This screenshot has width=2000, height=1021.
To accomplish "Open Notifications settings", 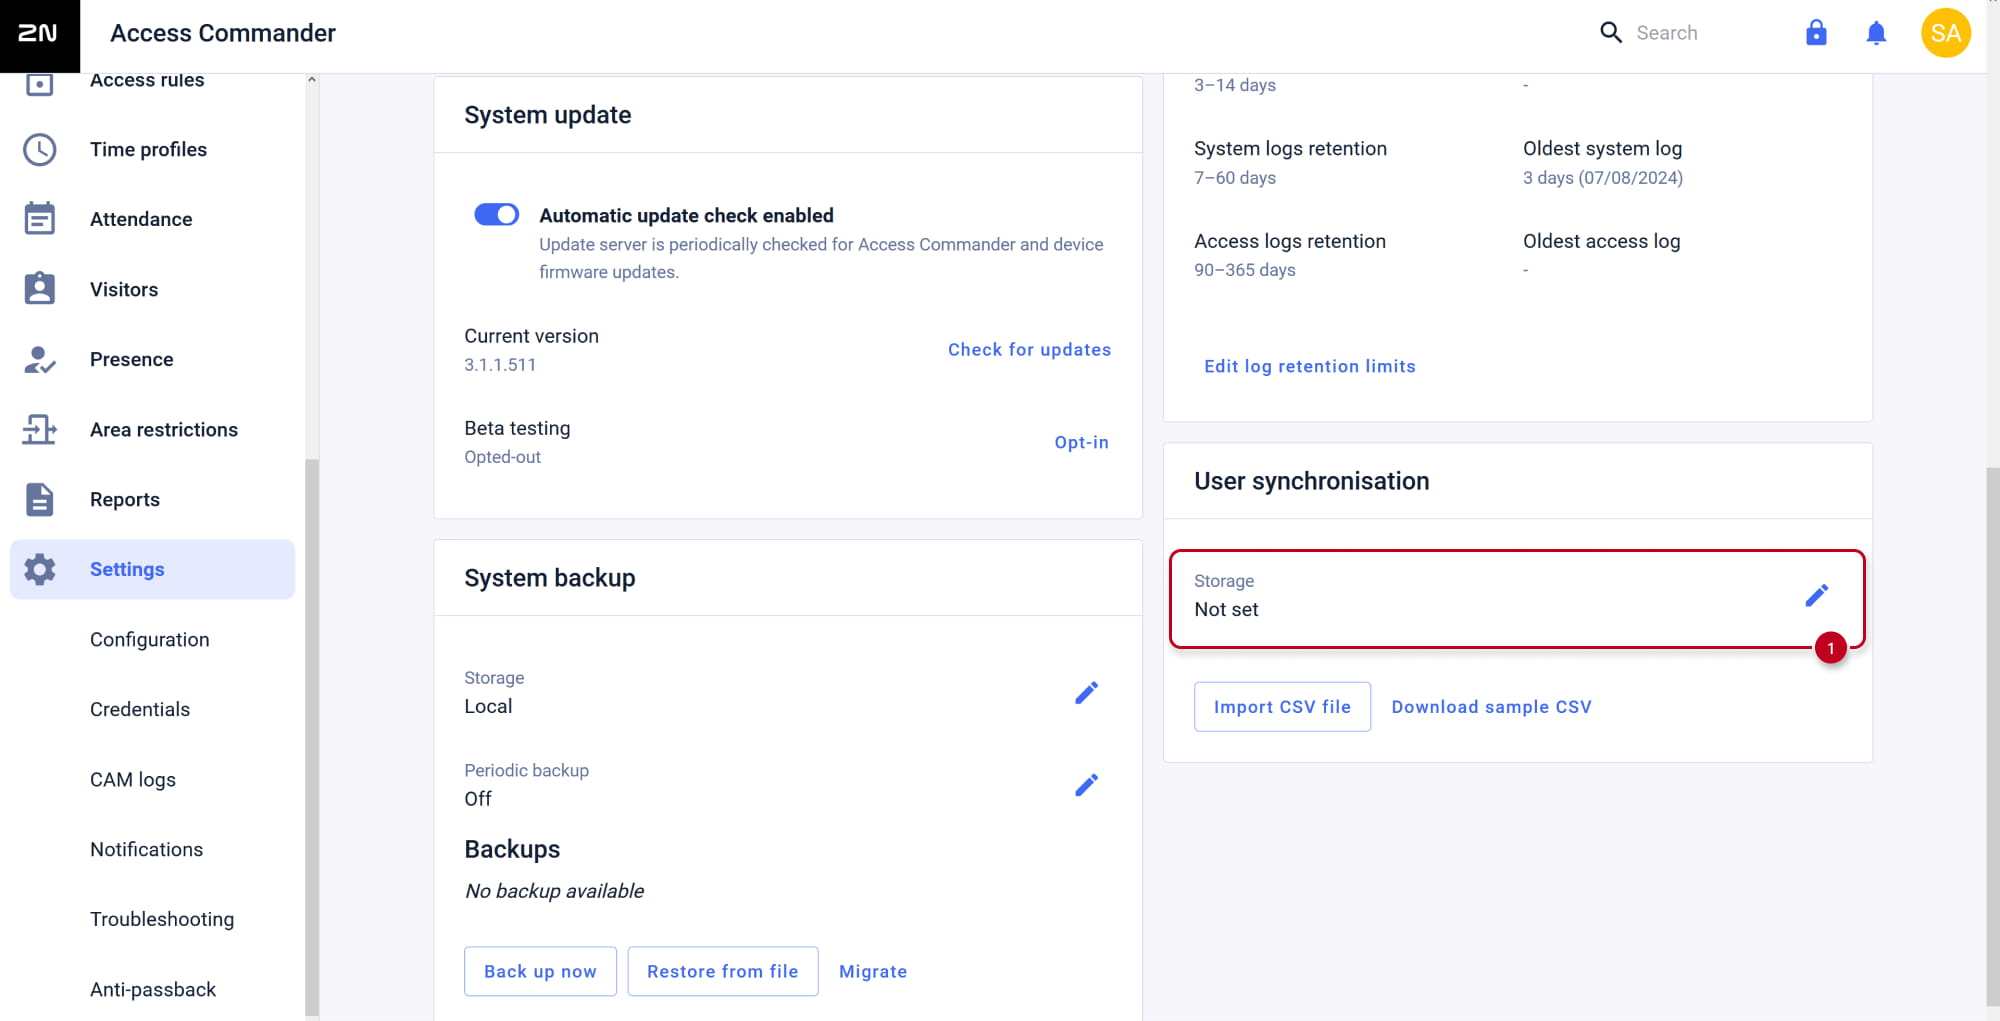I will point(146,849).
